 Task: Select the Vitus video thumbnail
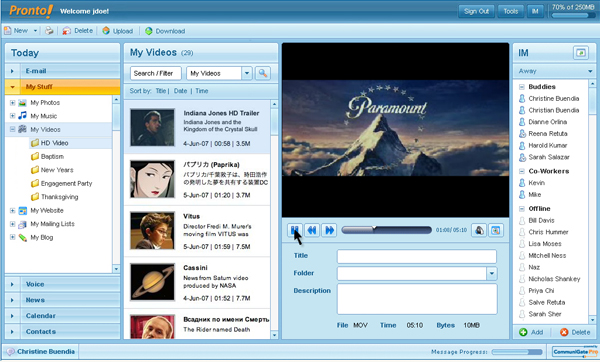(152, 230)
